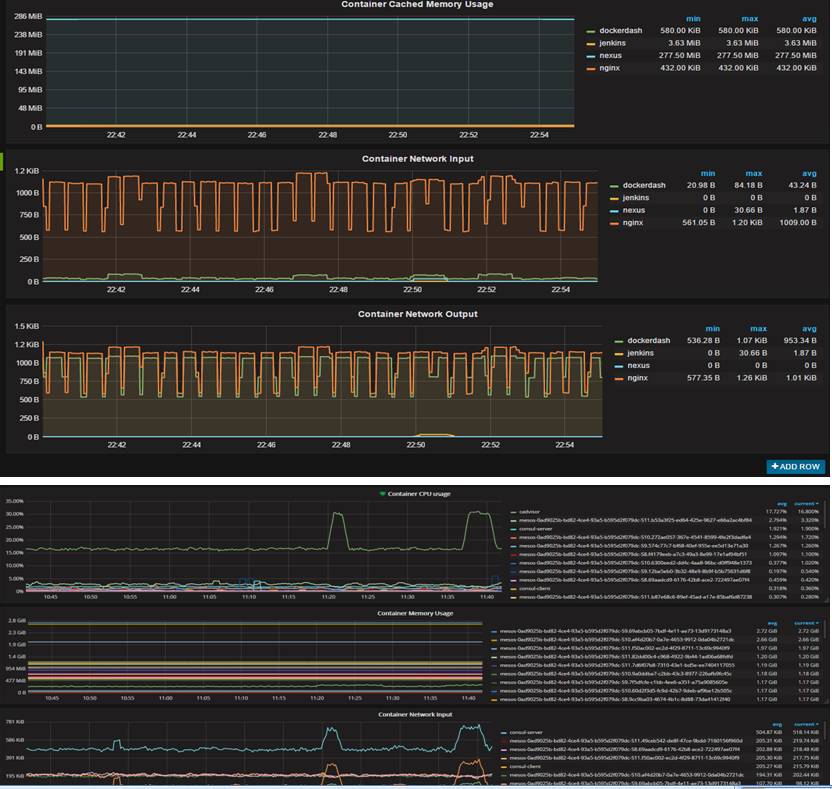This screenshot has height=789, width=832.
Task: Sort Memory Usage legend by avg column
Action: (x=773, y=623)
